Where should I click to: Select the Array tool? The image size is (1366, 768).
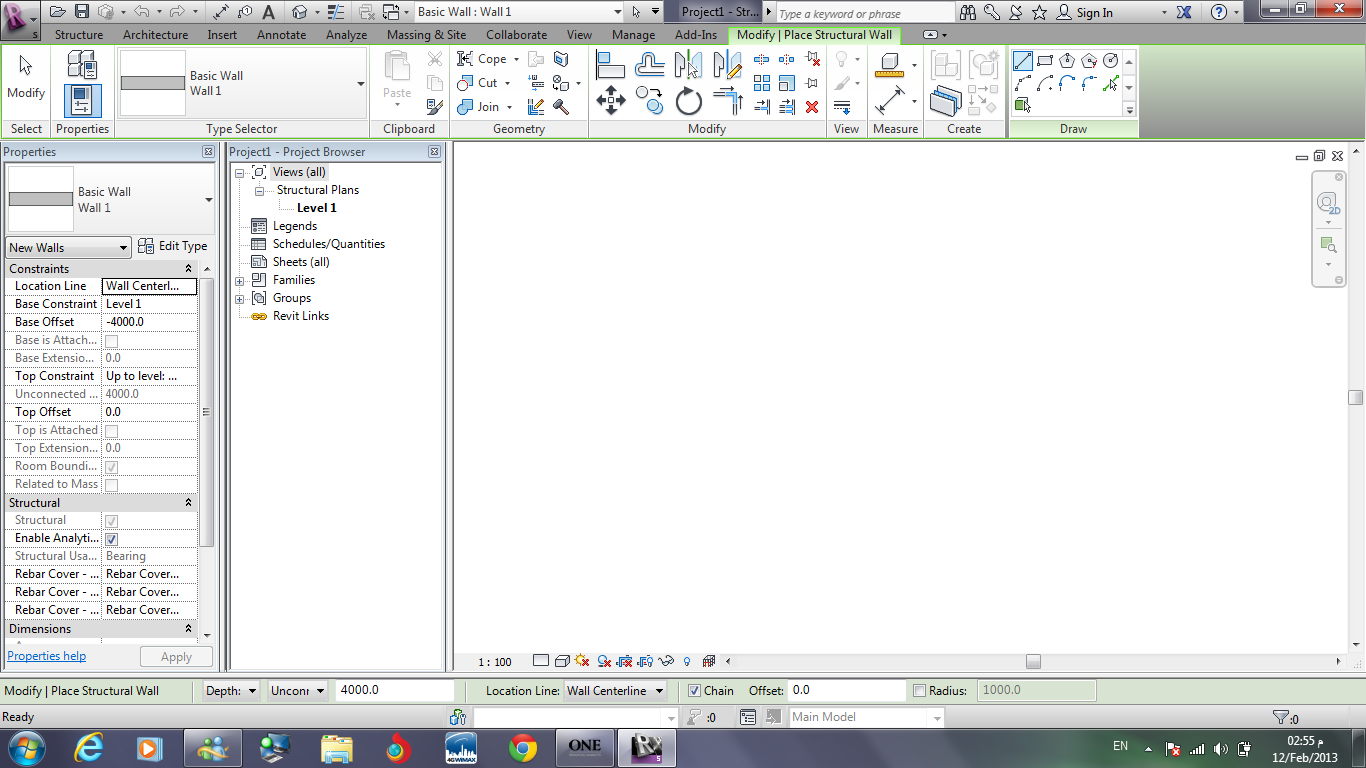pos(762,83)
